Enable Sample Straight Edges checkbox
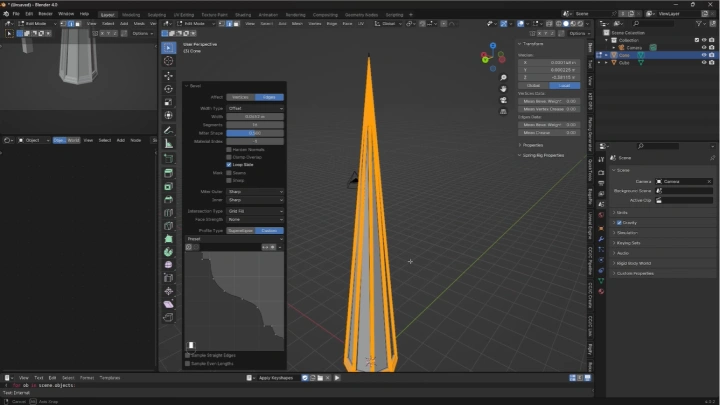This screenshot has width=720, height=405. click(x=187, y=355)
